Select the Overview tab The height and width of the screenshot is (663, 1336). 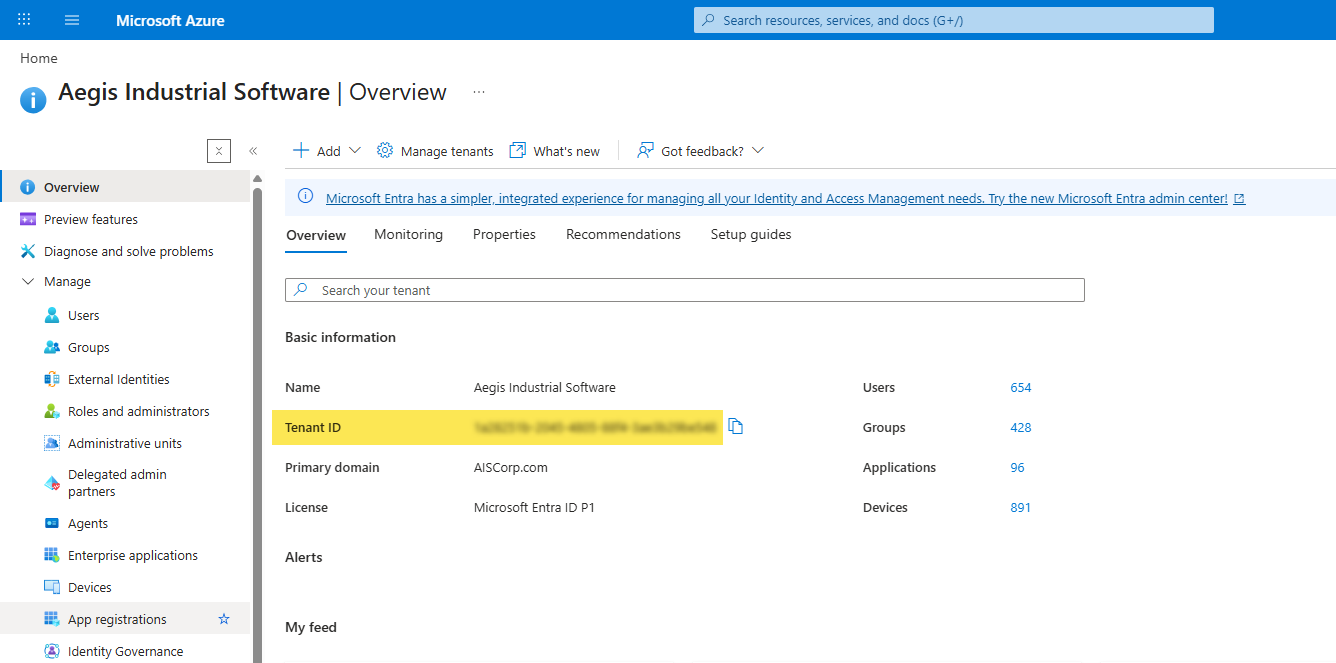coord(316,235)
